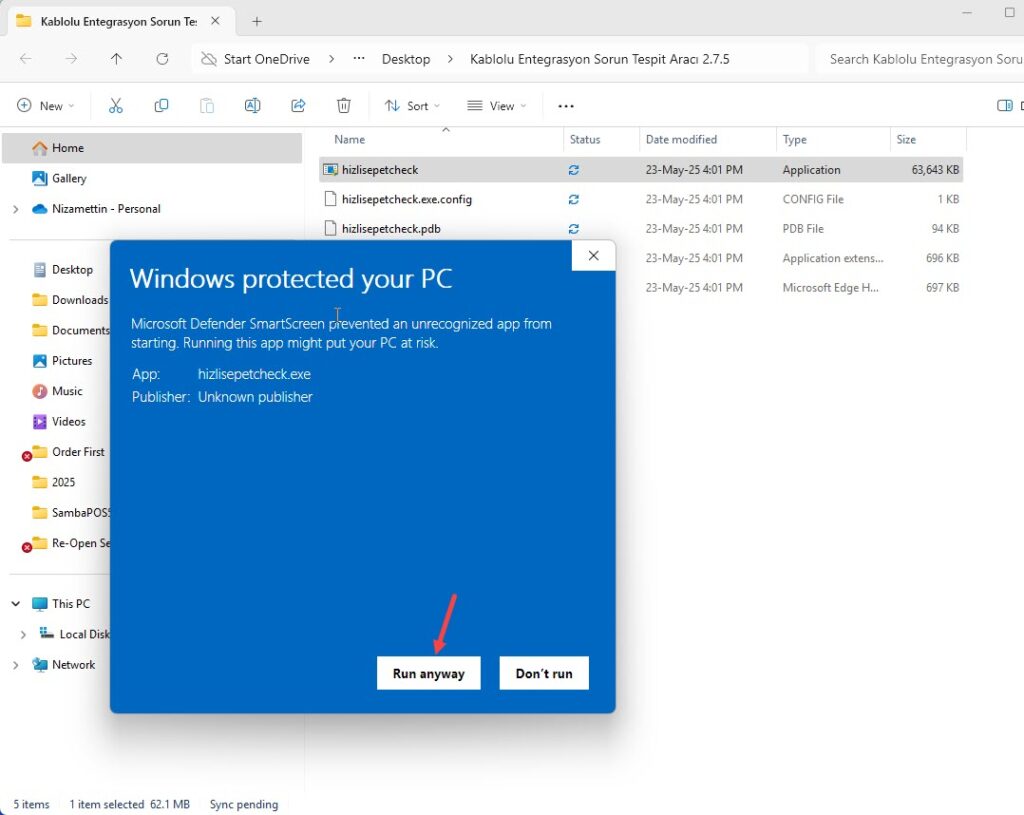Viewport: 1024px width, 815px height.
Task: Click the Delete trash can icon
Action: pyautogui.click(x=344, y=106)
